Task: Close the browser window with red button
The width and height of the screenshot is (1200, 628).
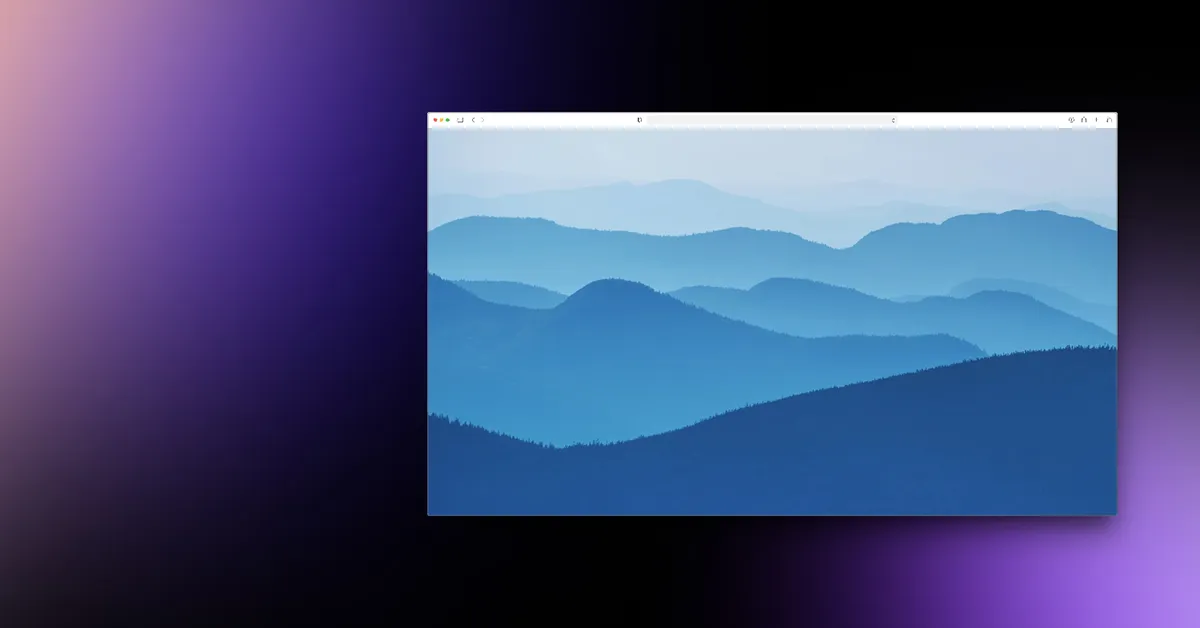Action: click(x=435, y=120)
